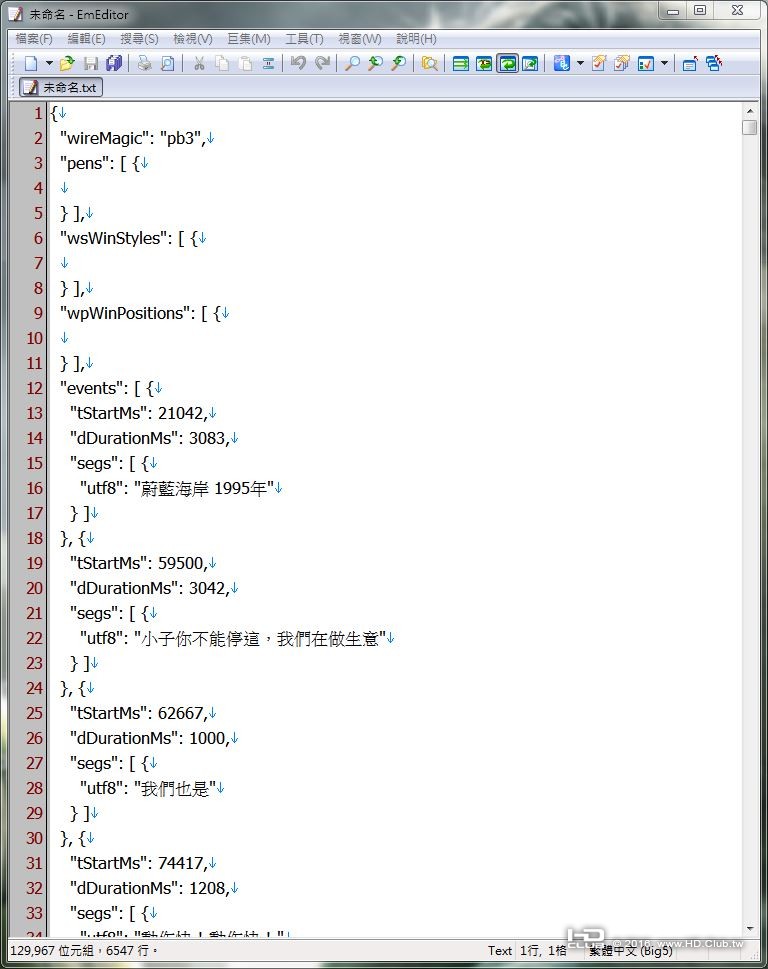Click the scrollbar up arrow
This screenshot has height=969, width=768.
[x=749, y=111]
